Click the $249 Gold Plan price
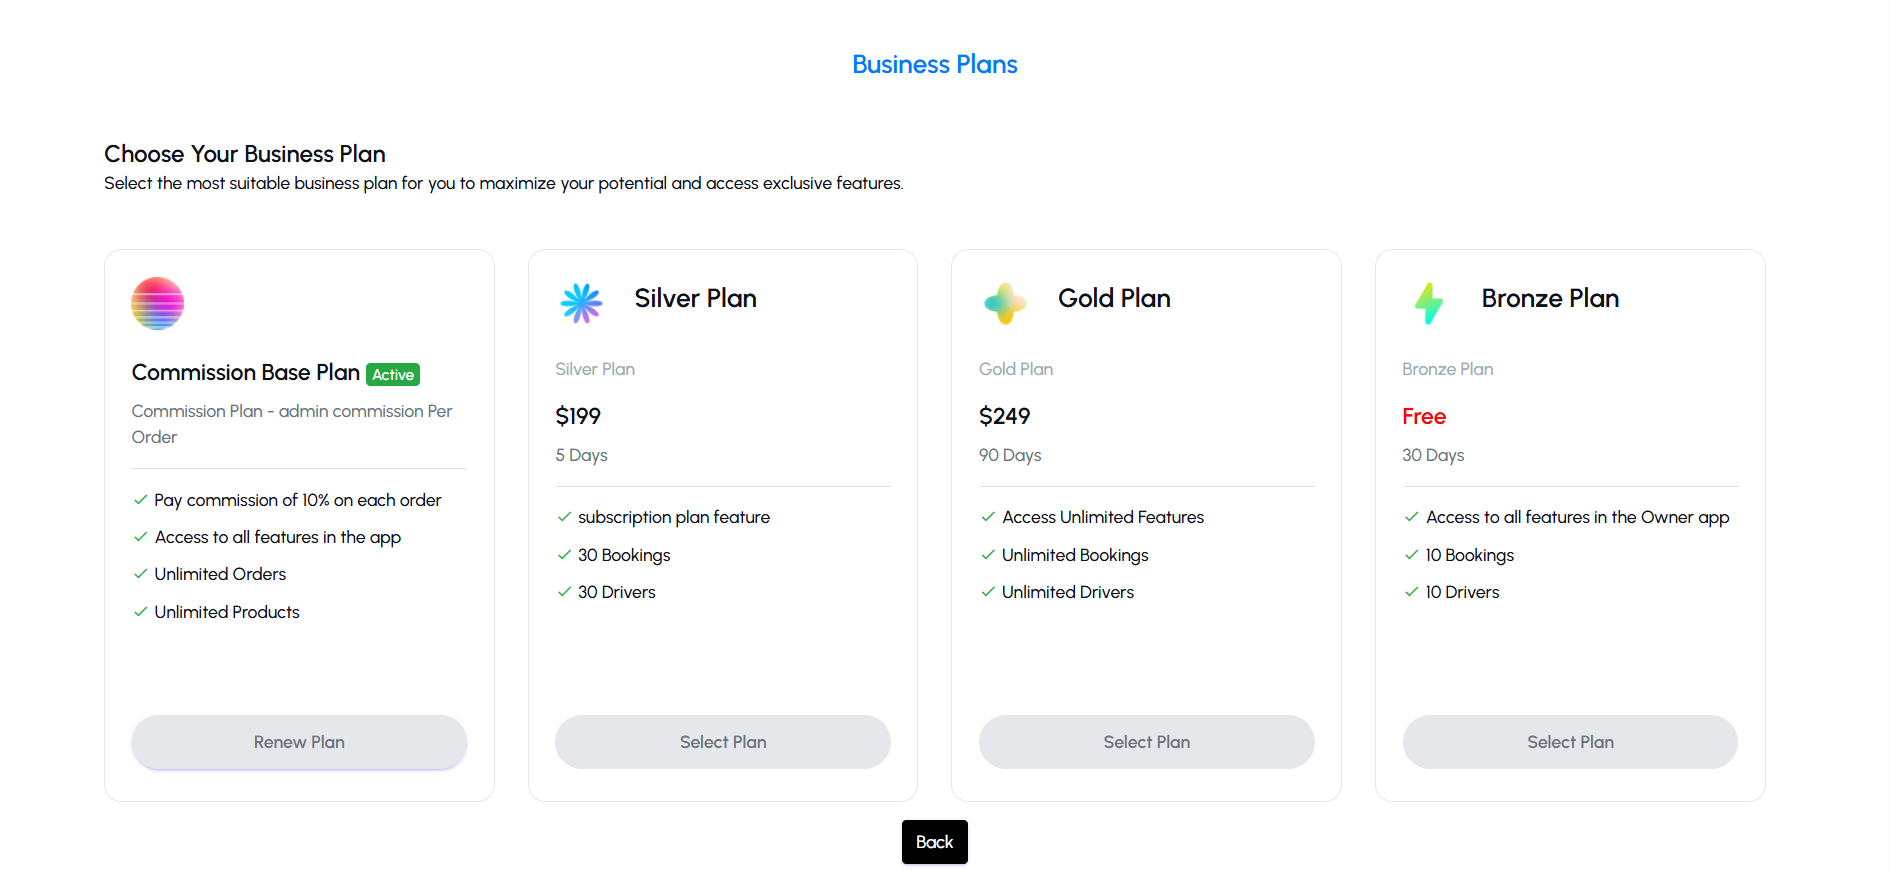 tap(1004, 416)
